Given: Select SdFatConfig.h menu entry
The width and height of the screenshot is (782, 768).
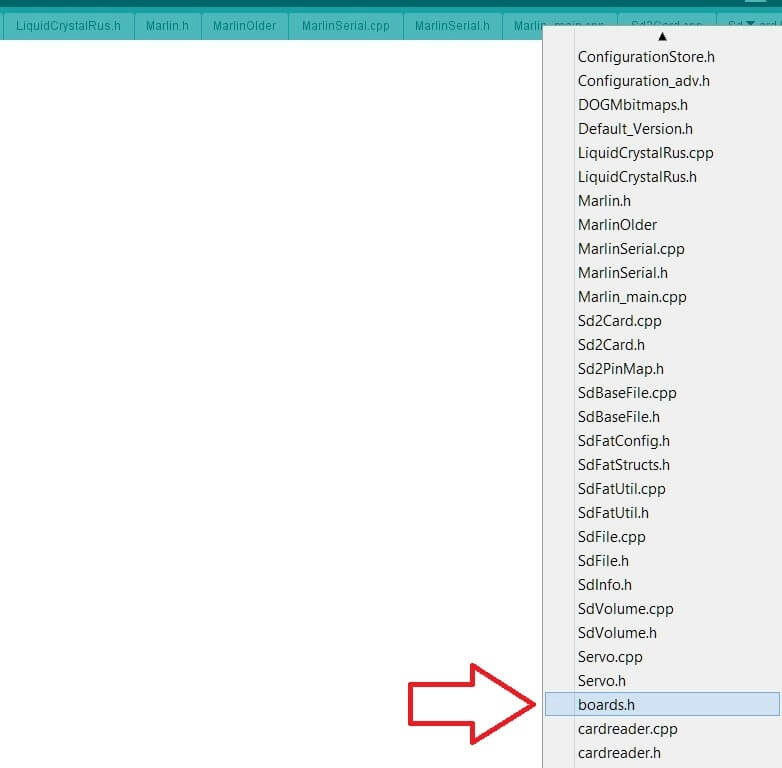Looking at the screenshot, I should coord(623,441).
